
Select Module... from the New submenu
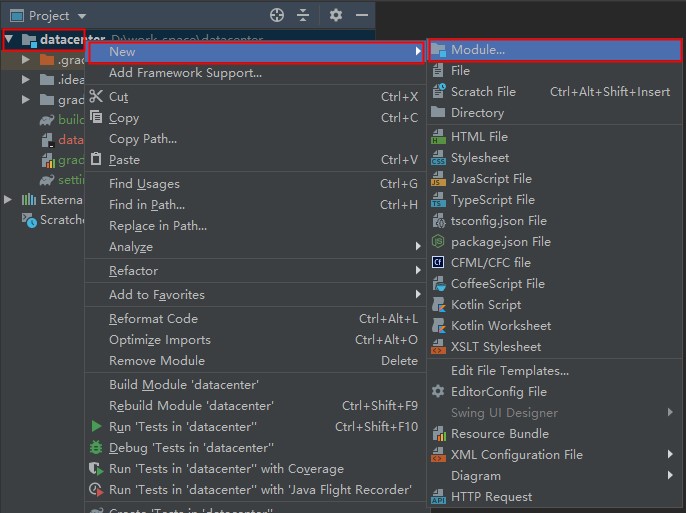click(x=477, y=50)
